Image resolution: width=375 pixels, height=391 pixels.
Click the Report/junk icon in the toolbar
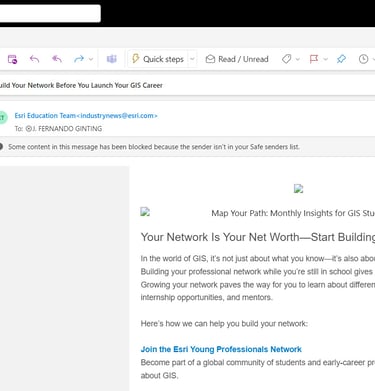coord(12,59)
